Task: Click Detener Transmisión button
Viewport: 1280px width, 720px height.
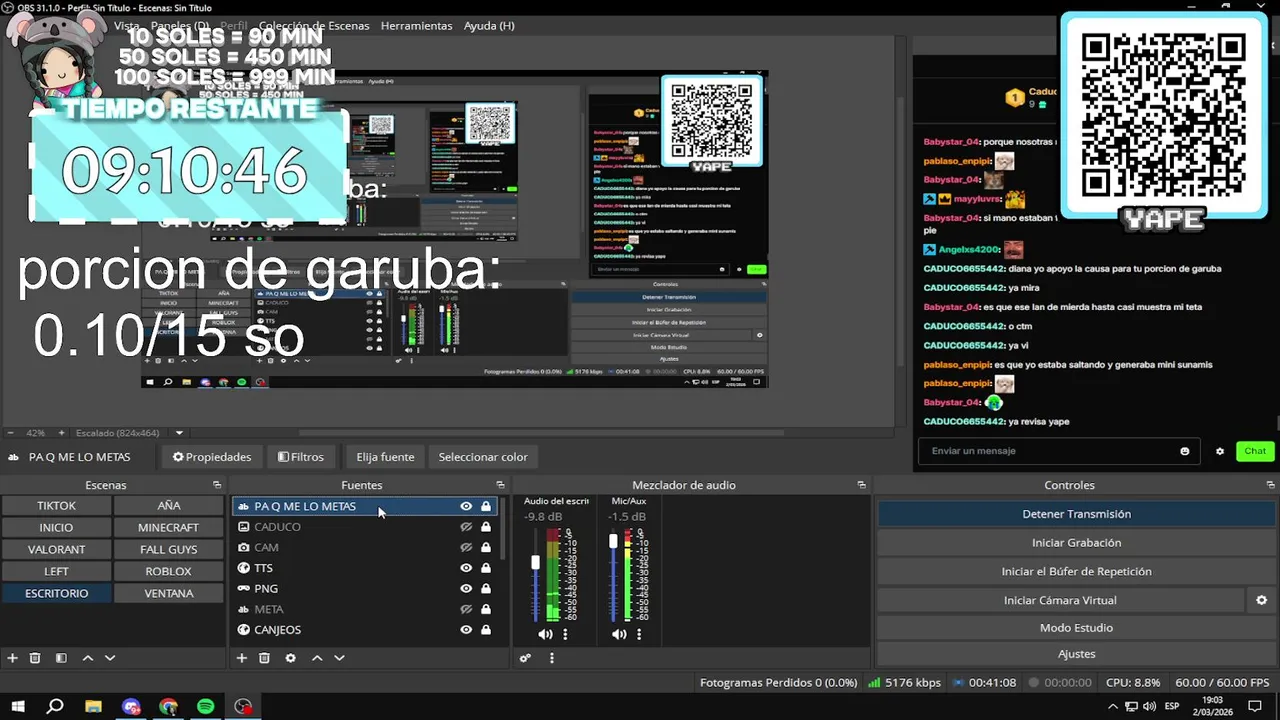Action: point(1076,514)
